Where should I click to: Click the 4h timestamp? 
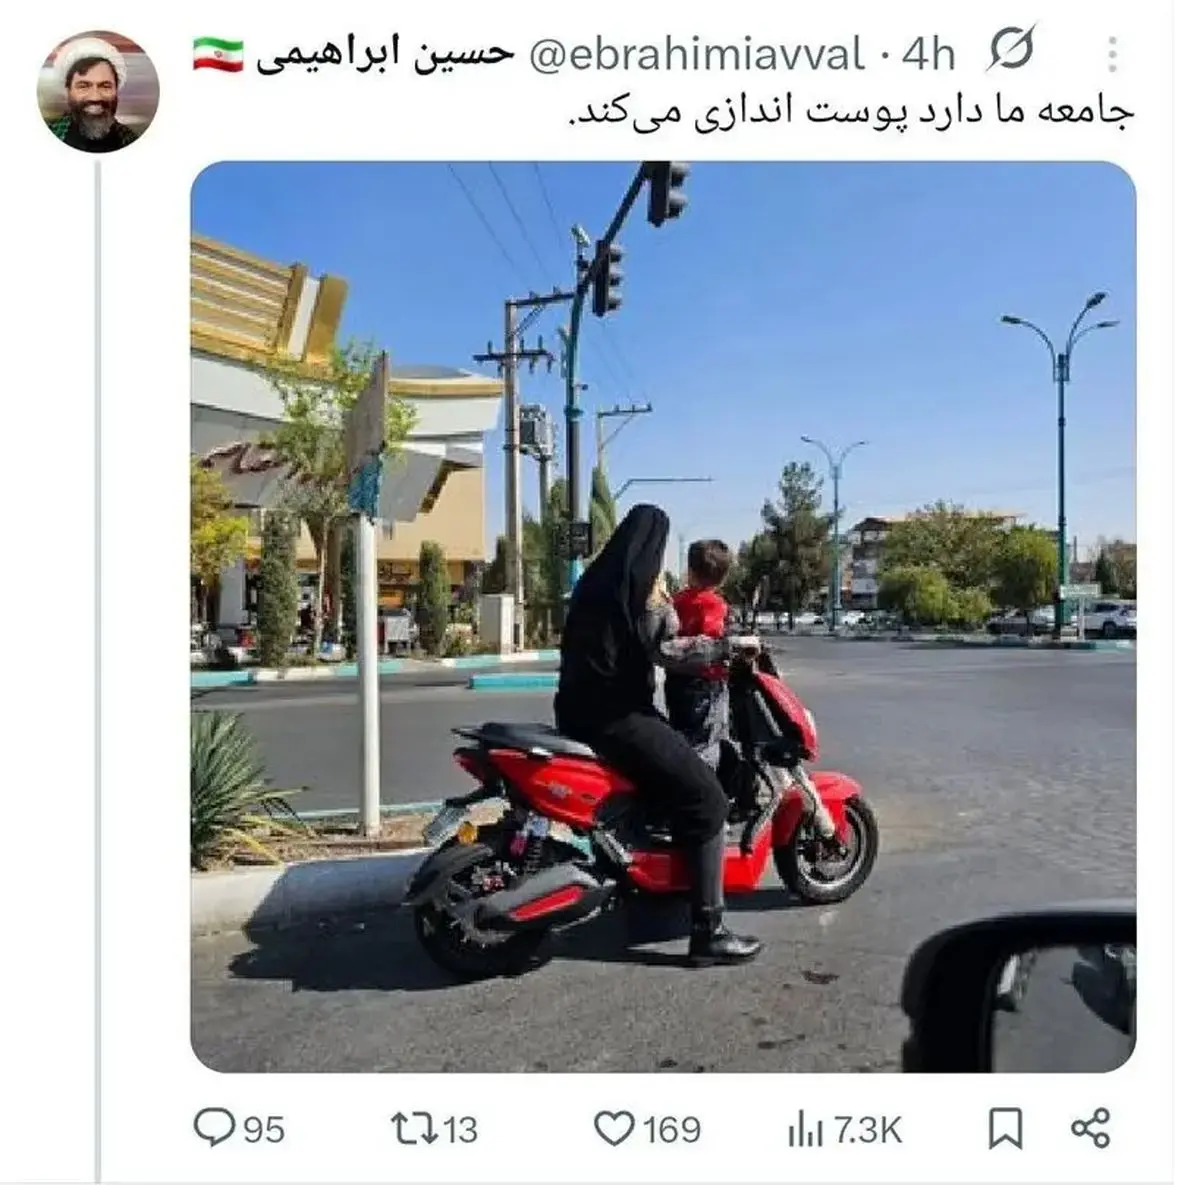[x=929, y=55]
